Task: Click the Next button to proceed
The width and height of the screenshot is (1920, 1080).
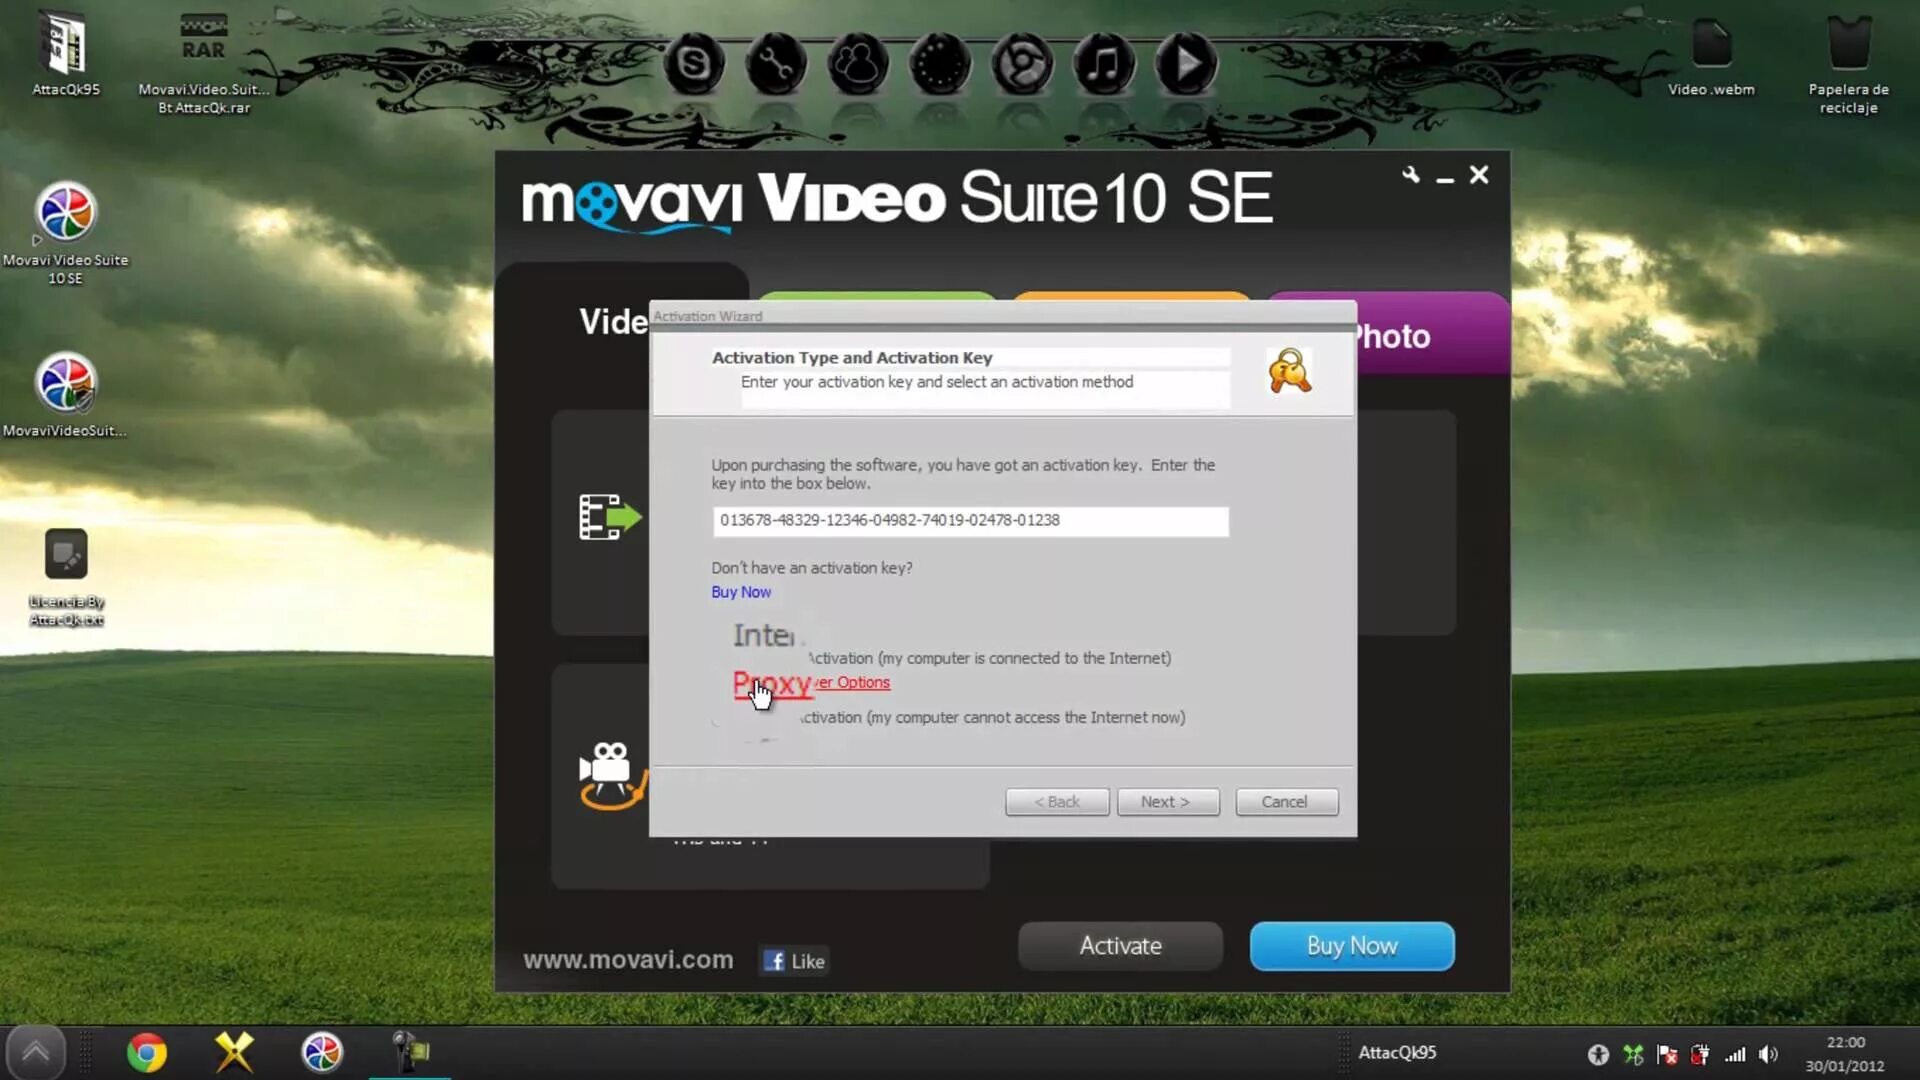Action: click(x=1167, y=800)
